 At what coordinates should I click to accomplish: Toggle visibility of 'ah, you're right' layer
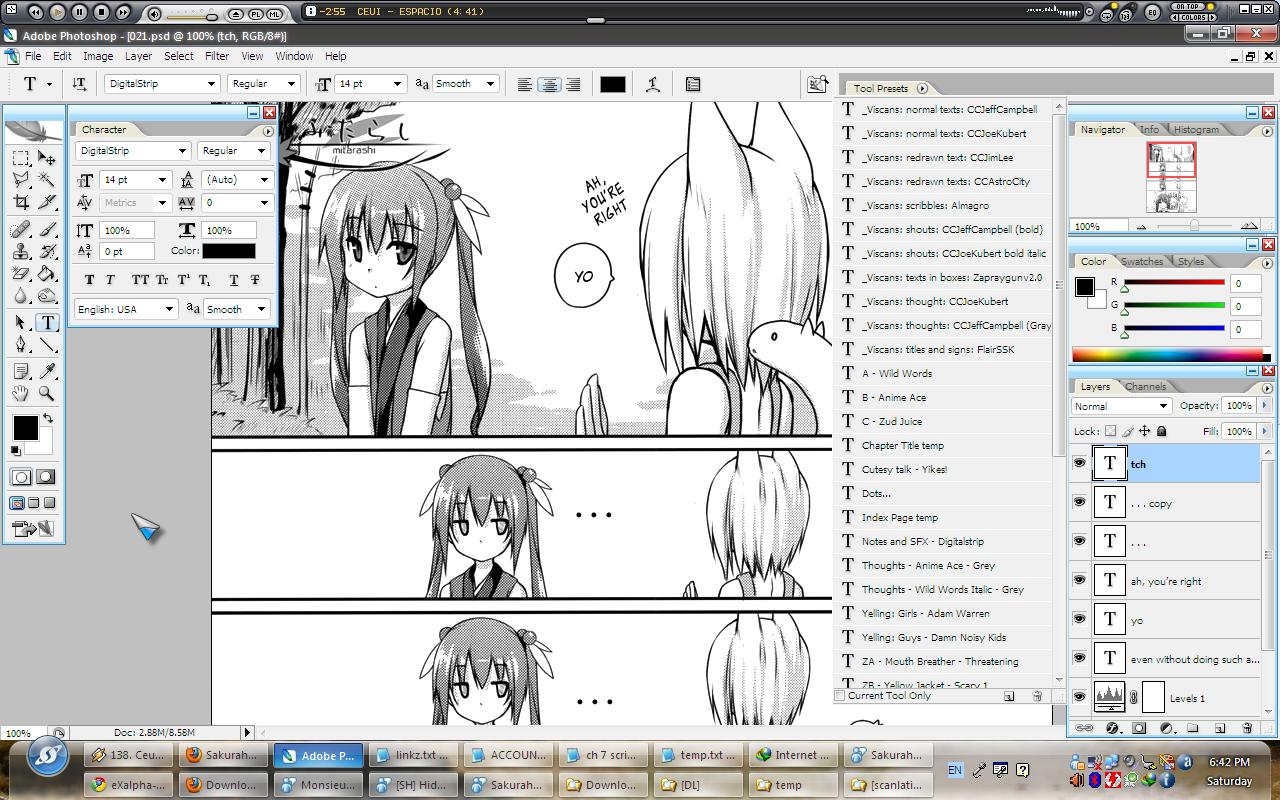1079,580
